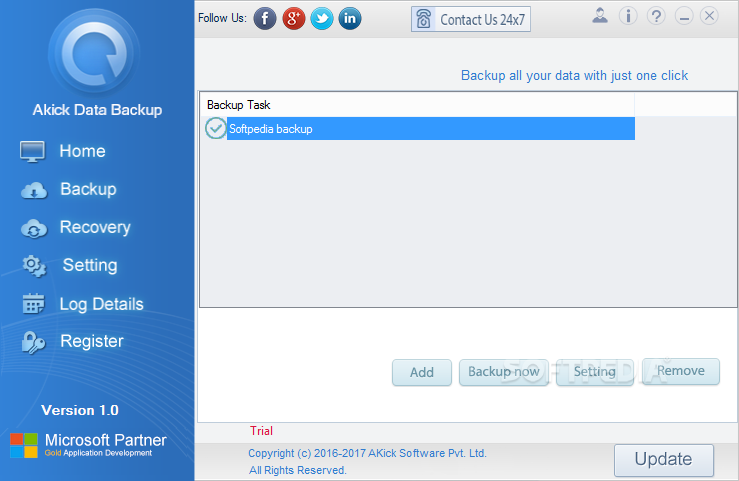Viewport: 739px width, 481px height.
Task: Select the Softpedia backup task row
Action: pyautogui.click(x=431, y=129)
